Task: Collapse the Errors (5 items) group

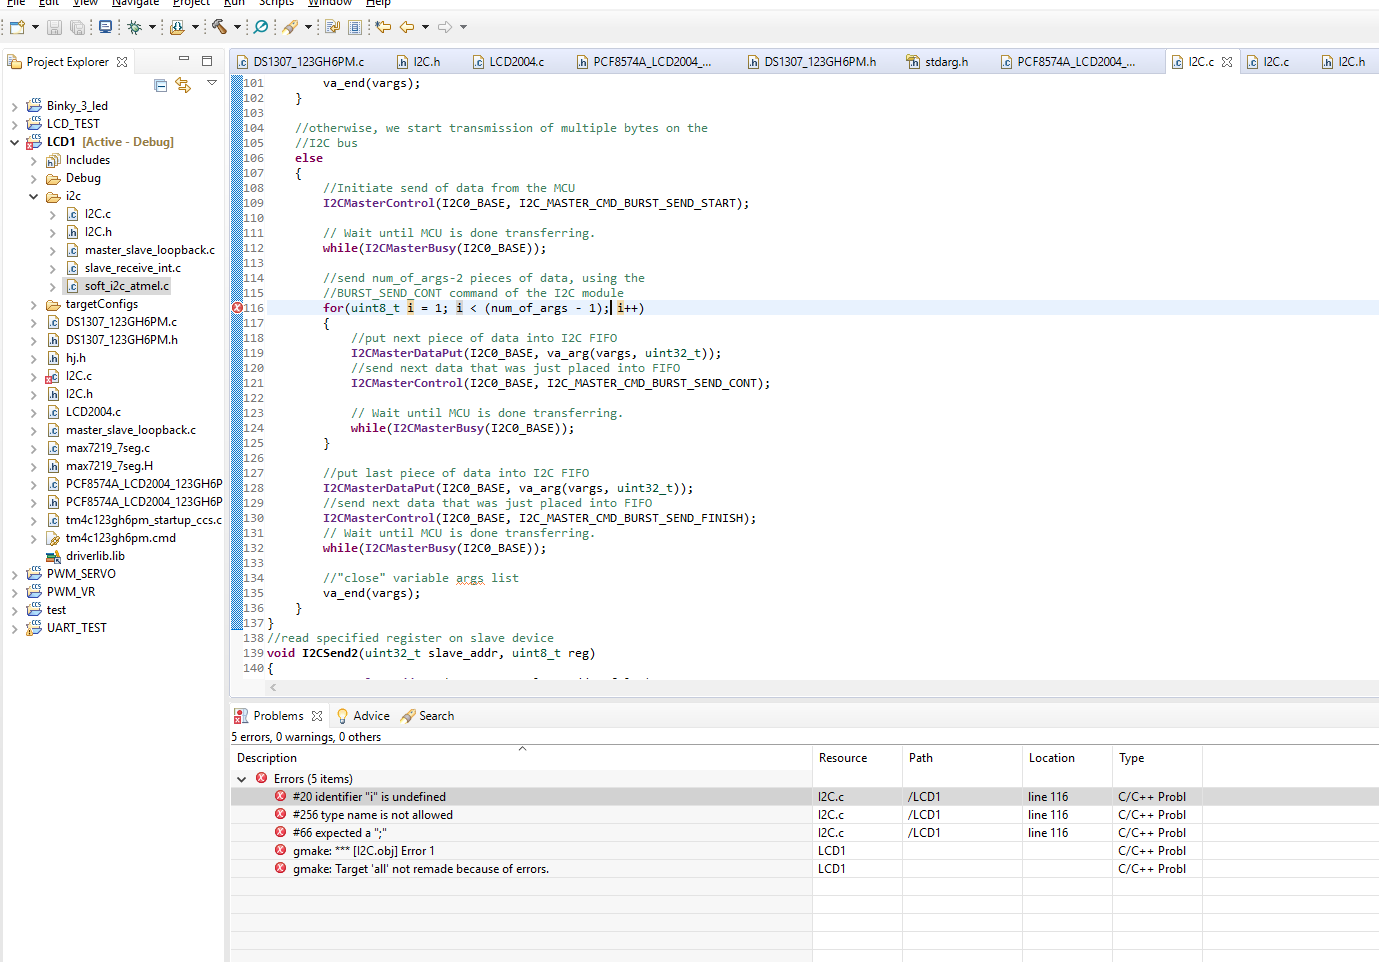Action: point(241,779)
